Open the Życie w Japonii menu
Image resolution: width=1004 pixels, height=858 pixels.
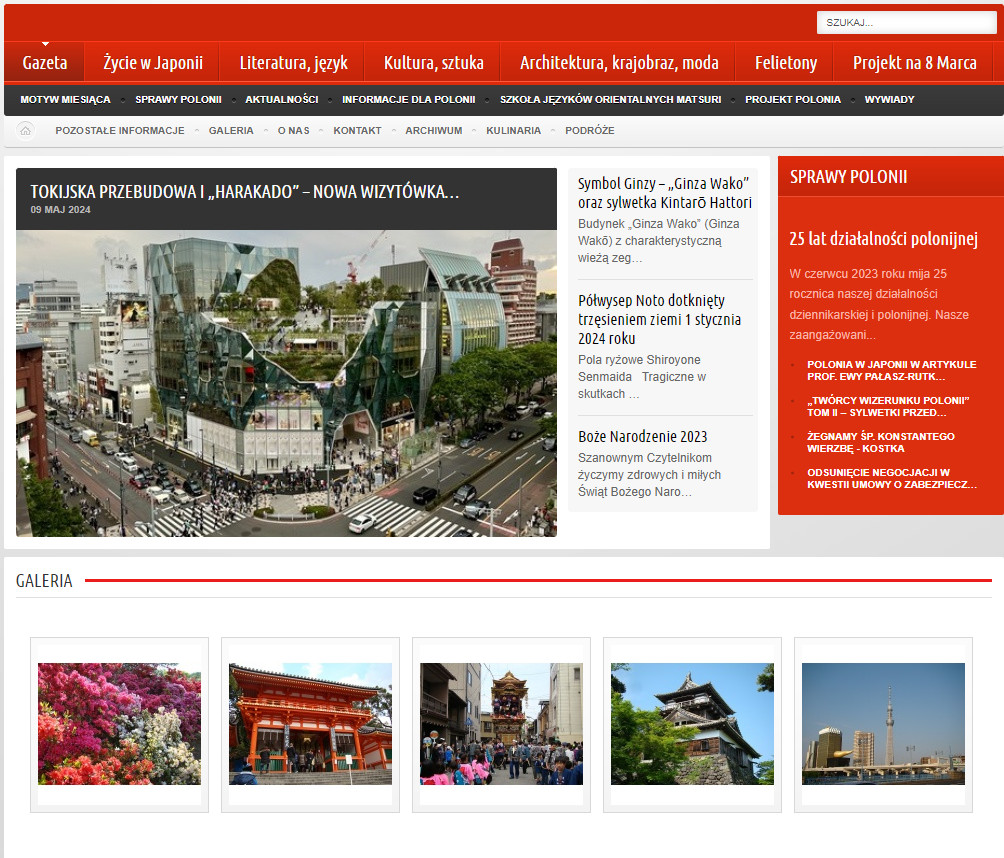153,63
